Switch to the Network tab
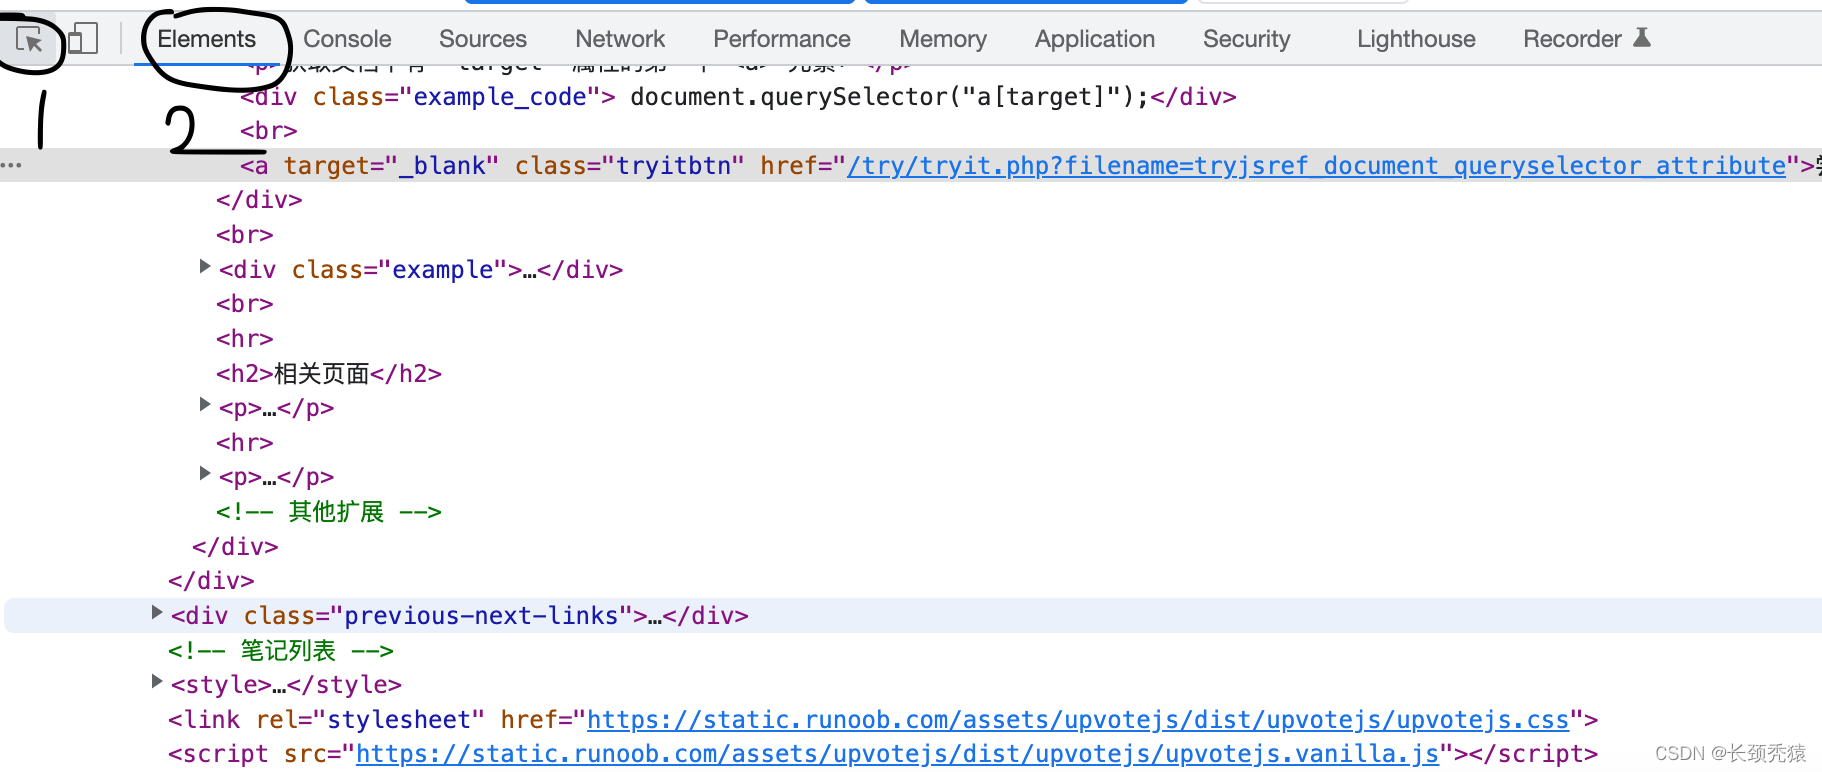The width and height of the screenshot is (1822, 772). coord(620,39)
